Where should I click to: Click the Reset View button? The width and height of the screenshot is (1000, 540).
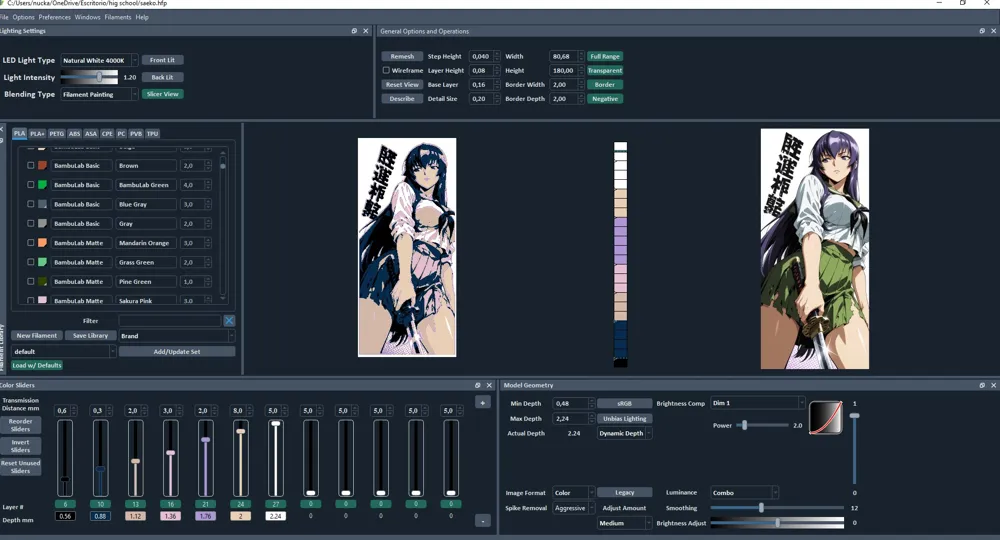402,84
